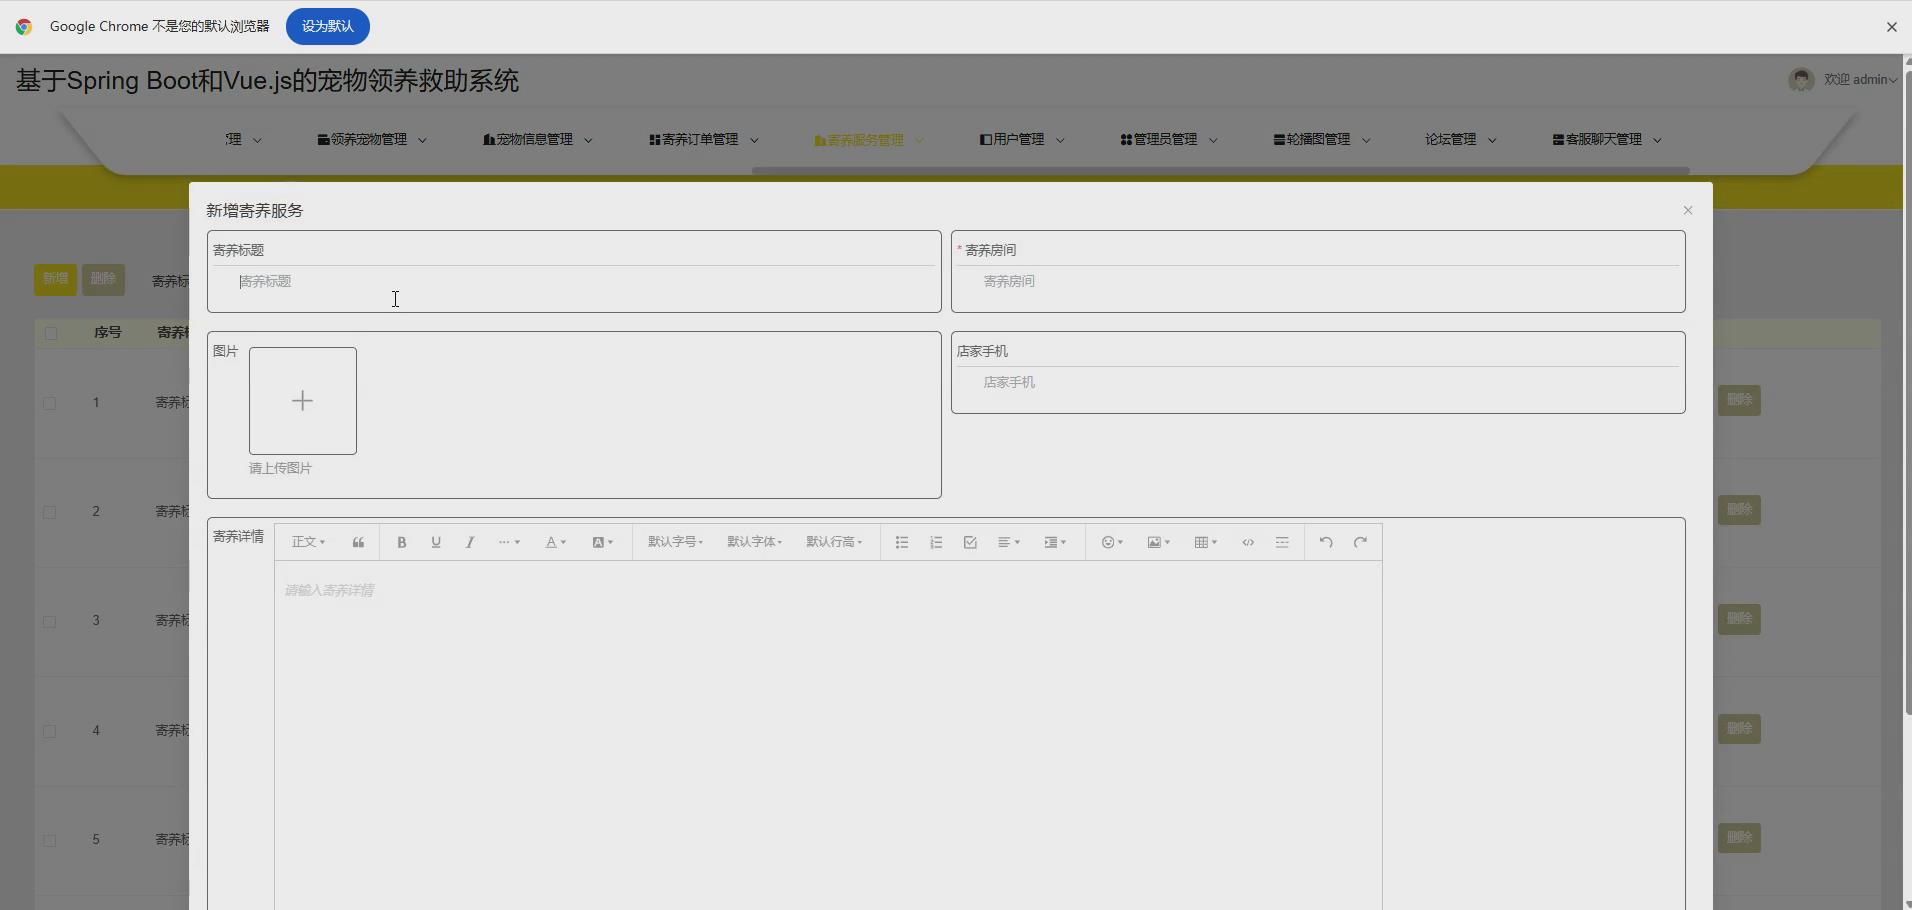Click the 删除 button in row 5
This screenshot has height=910, width=1912.
pos(1739,838)
